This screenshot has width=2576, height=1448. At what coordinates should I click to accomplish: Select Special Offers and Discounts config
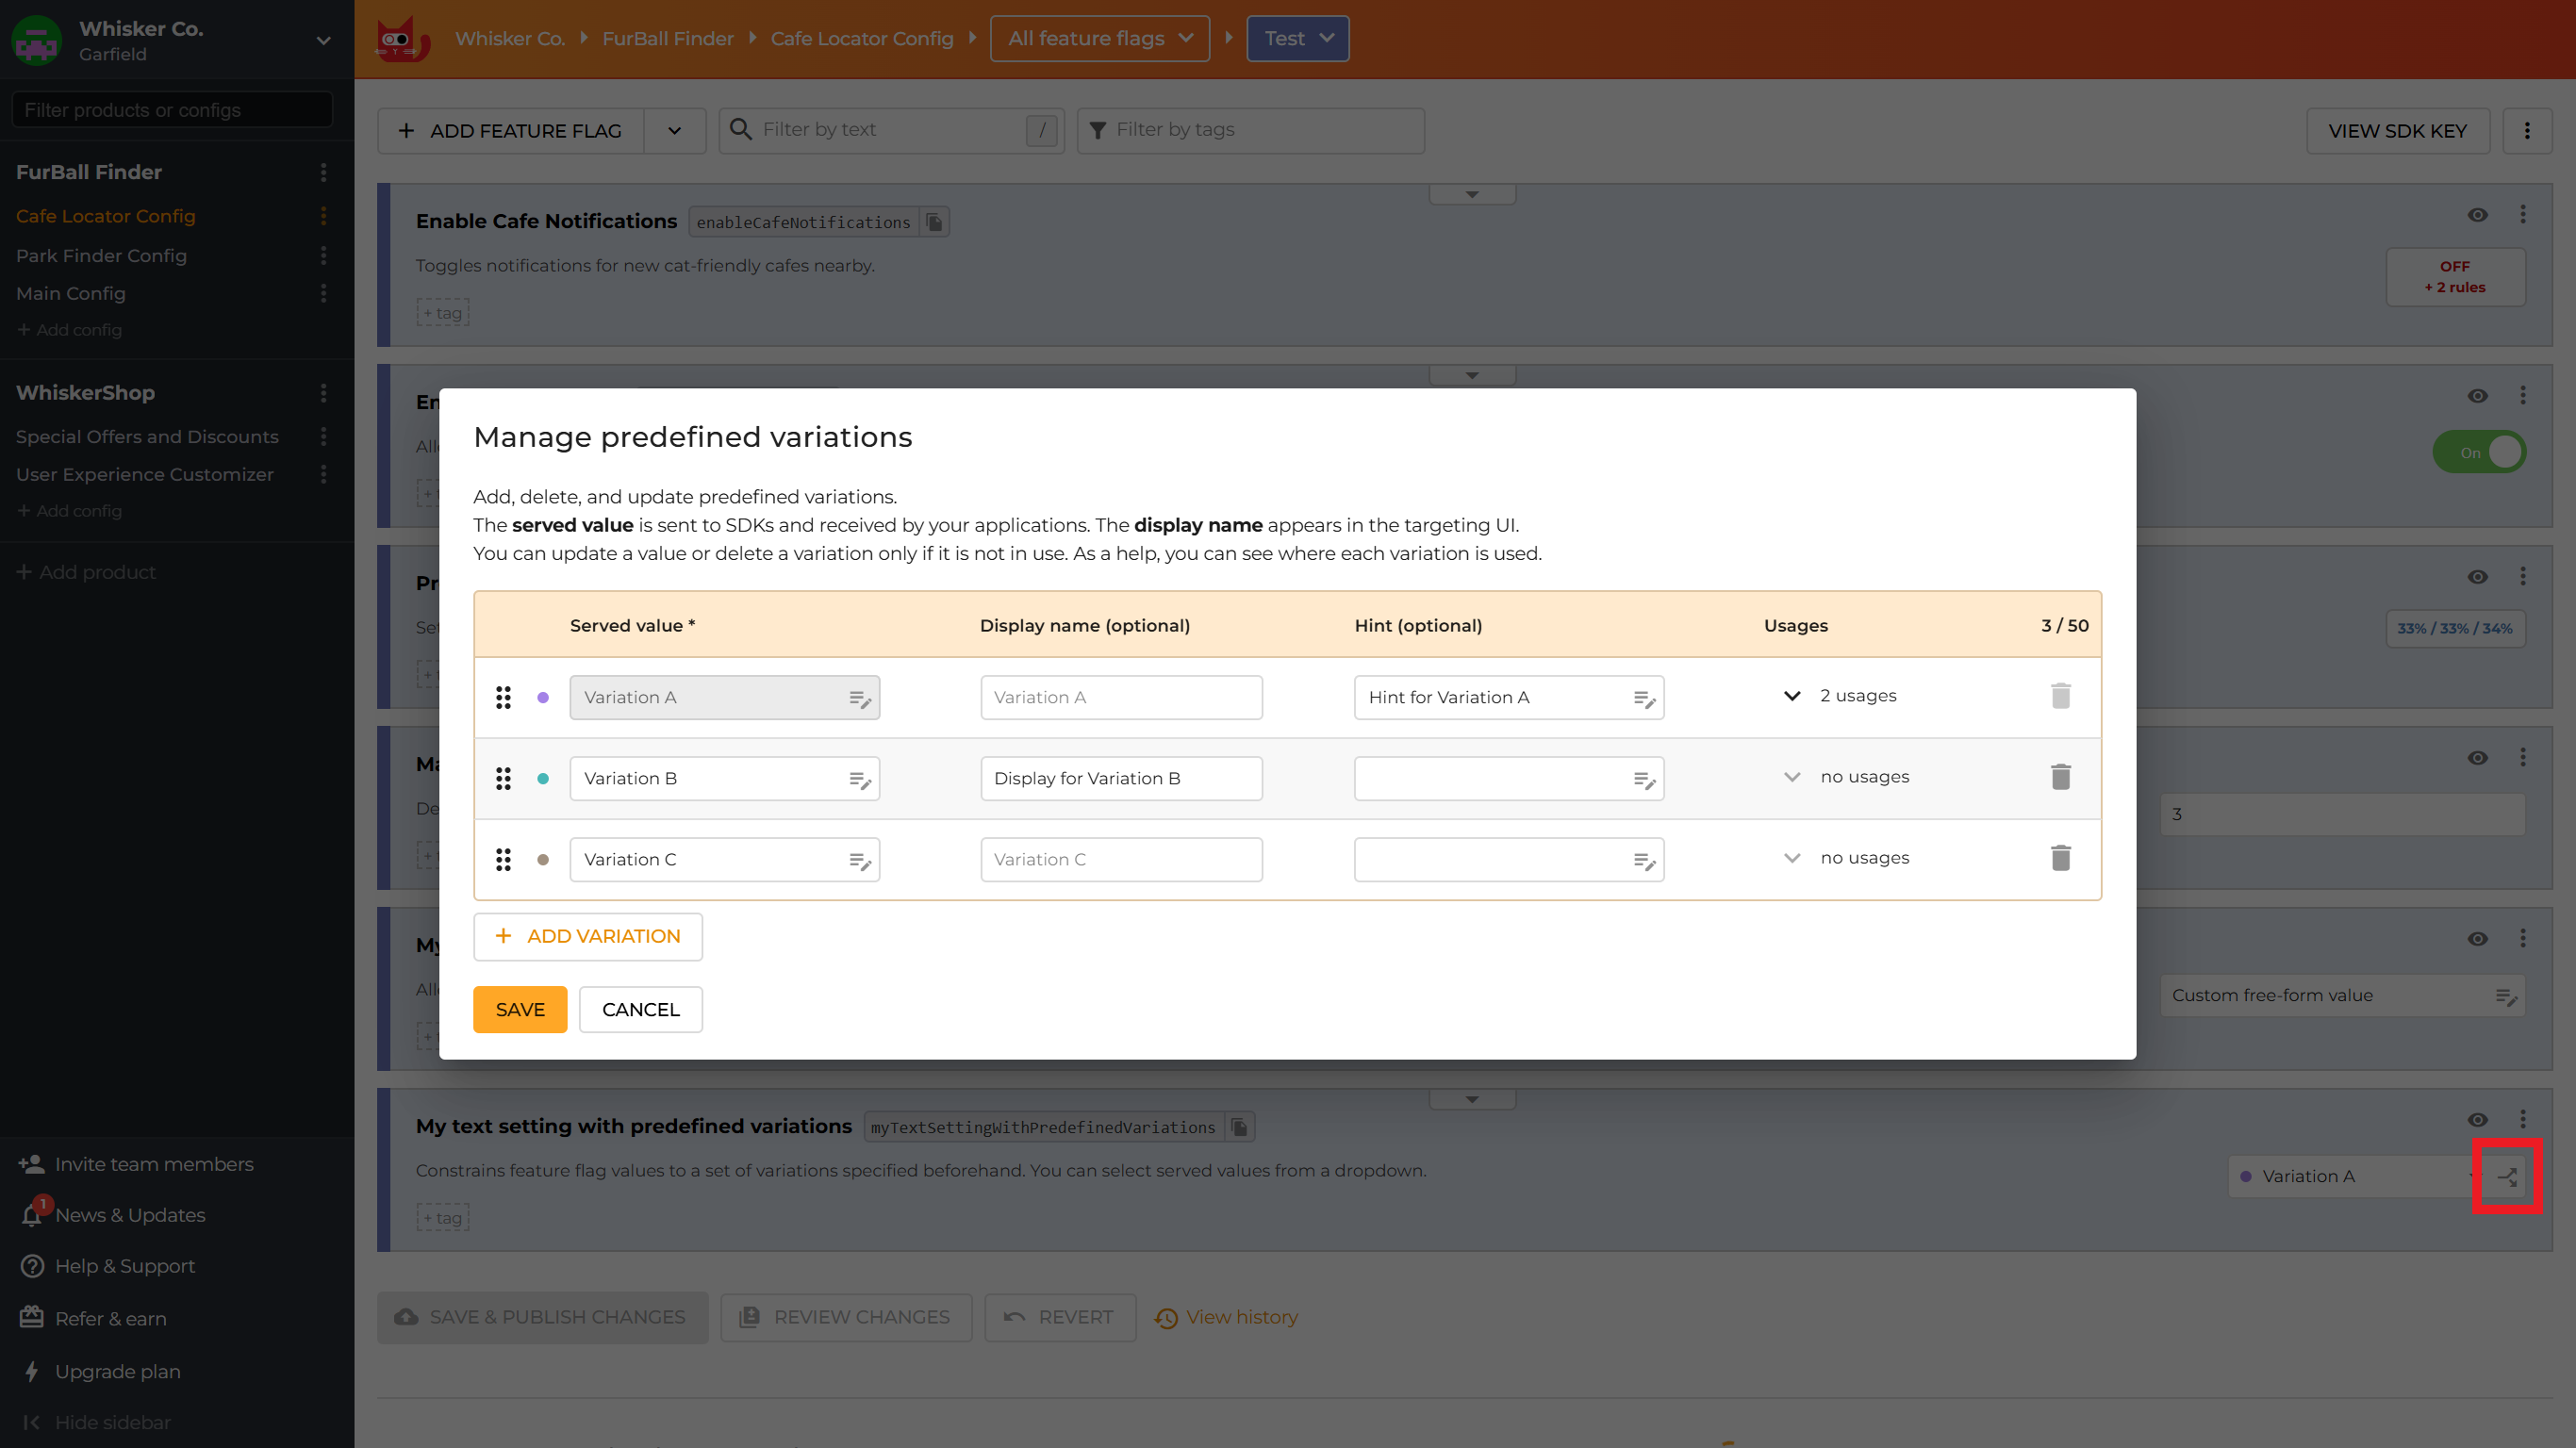click(147, 436)
